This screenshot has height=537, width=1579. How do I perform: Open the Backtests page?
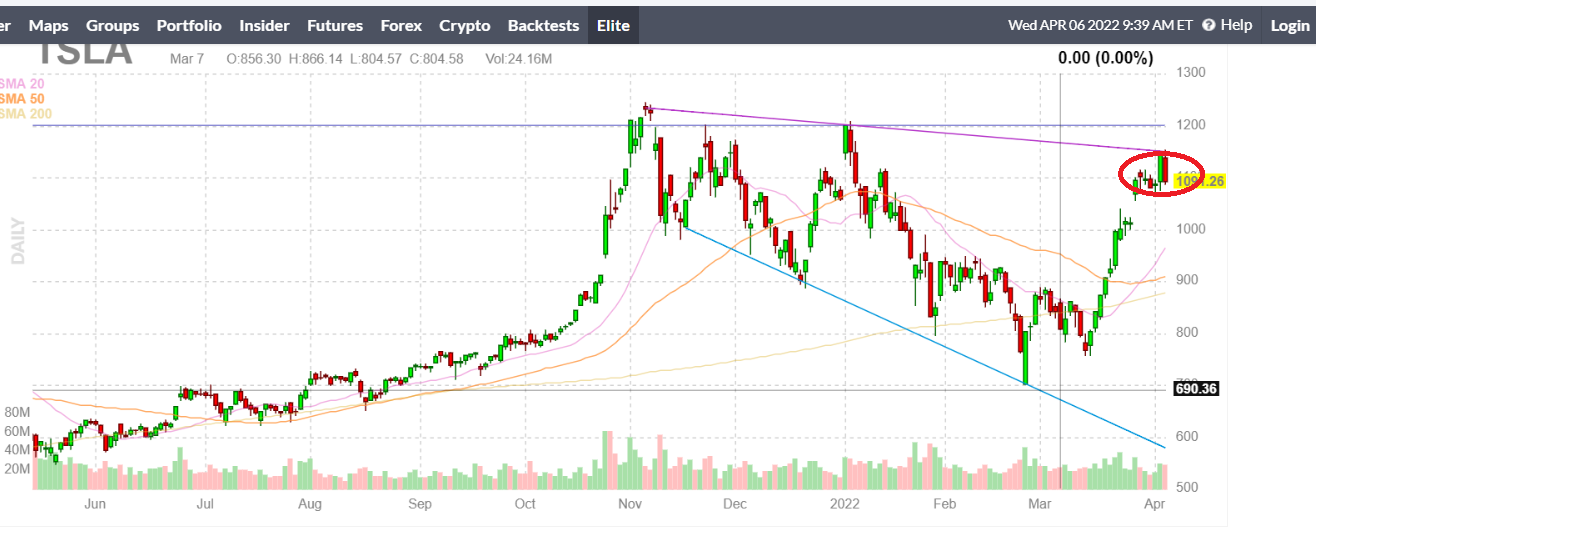(x=543, y=26)
